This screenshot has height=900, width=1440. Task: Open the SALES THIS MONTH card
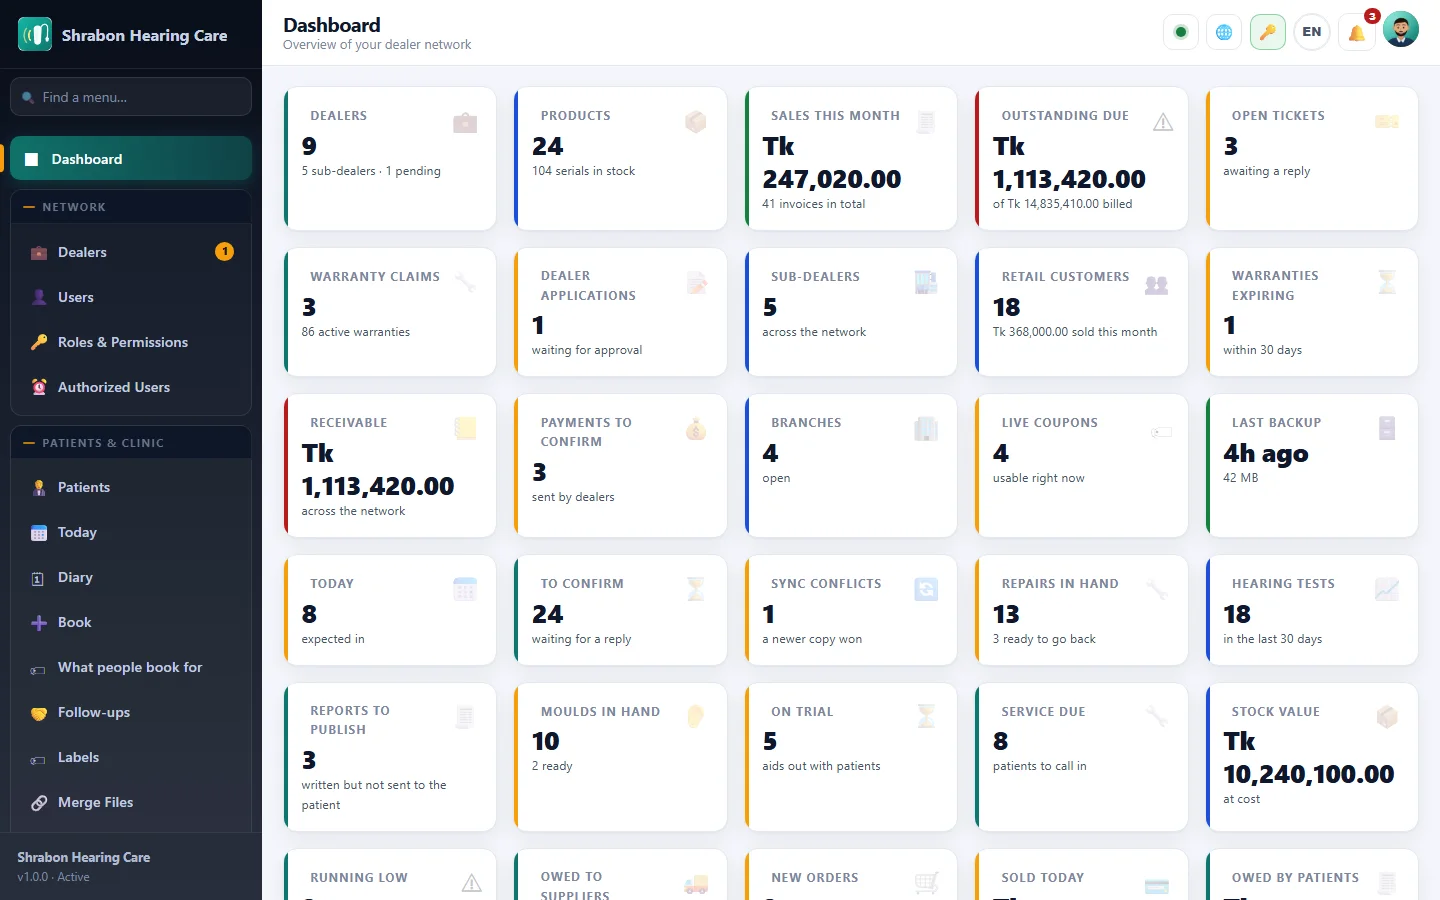coord(851,159)
